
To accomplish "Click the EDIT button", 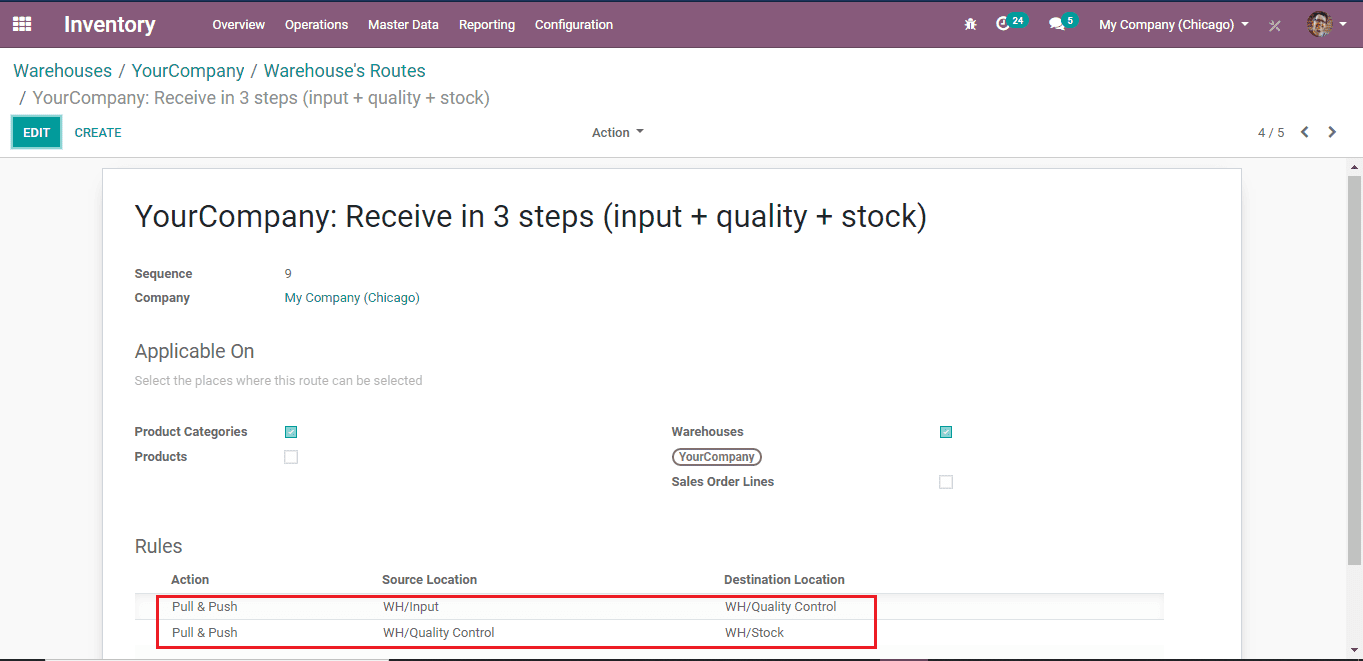I will pyautogui.click(x=37, y=132).
